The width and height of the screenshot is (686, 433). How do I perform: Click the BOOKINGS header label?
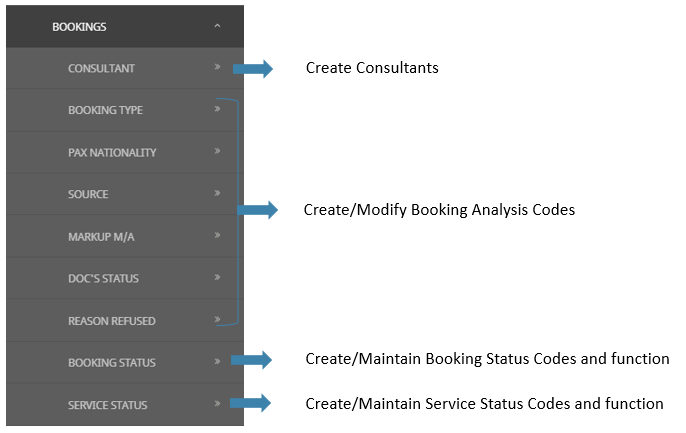pyautogui.click(x=79, y=27)
